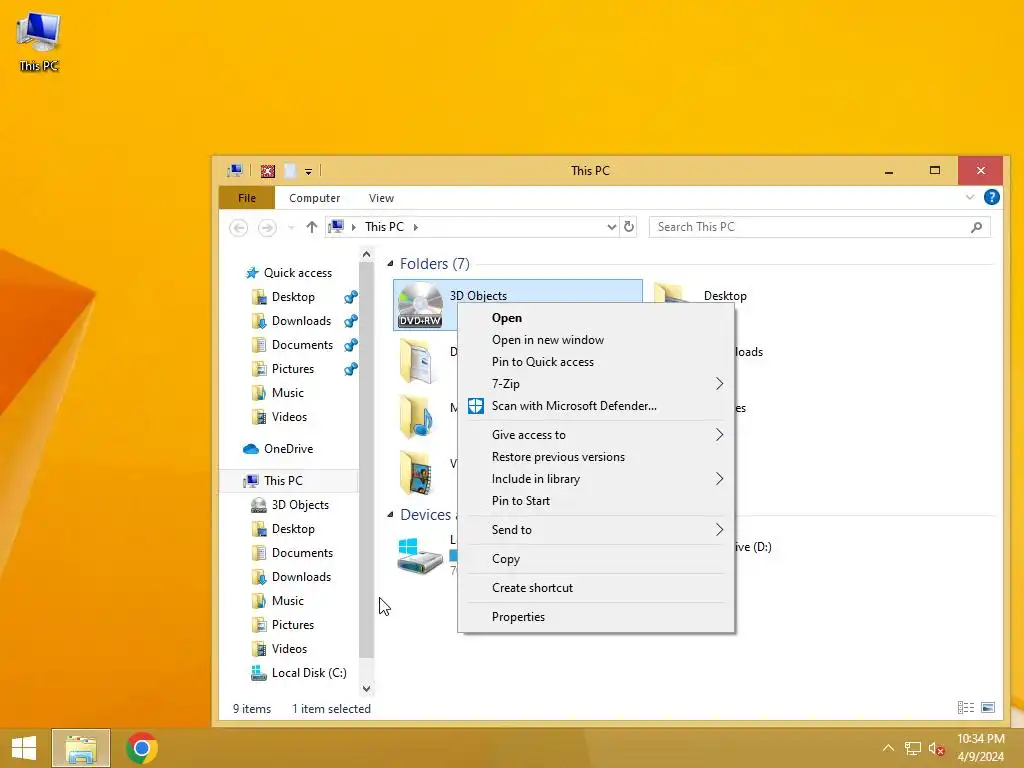Image resolution: width=1024 pixels, height=768 pixels.
Task: Click the search magnifier icon
Action: (x=976, y=227)
